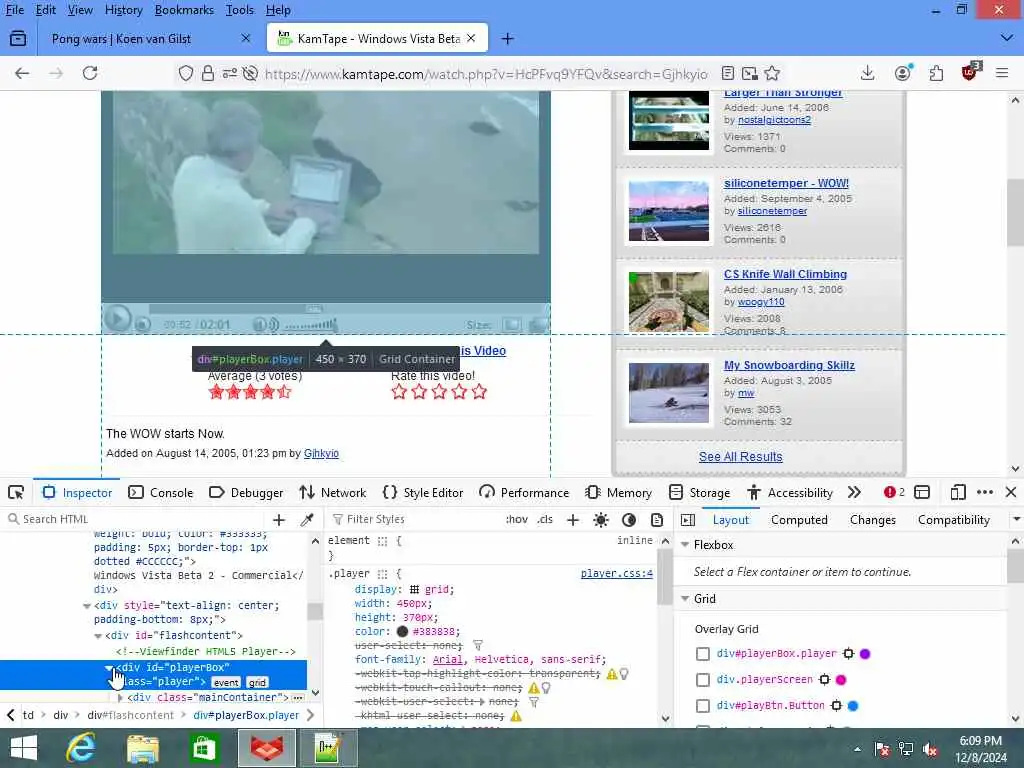Reload the current page
Viewport: 1024px width, 768px height.
[x=90, y=73]
